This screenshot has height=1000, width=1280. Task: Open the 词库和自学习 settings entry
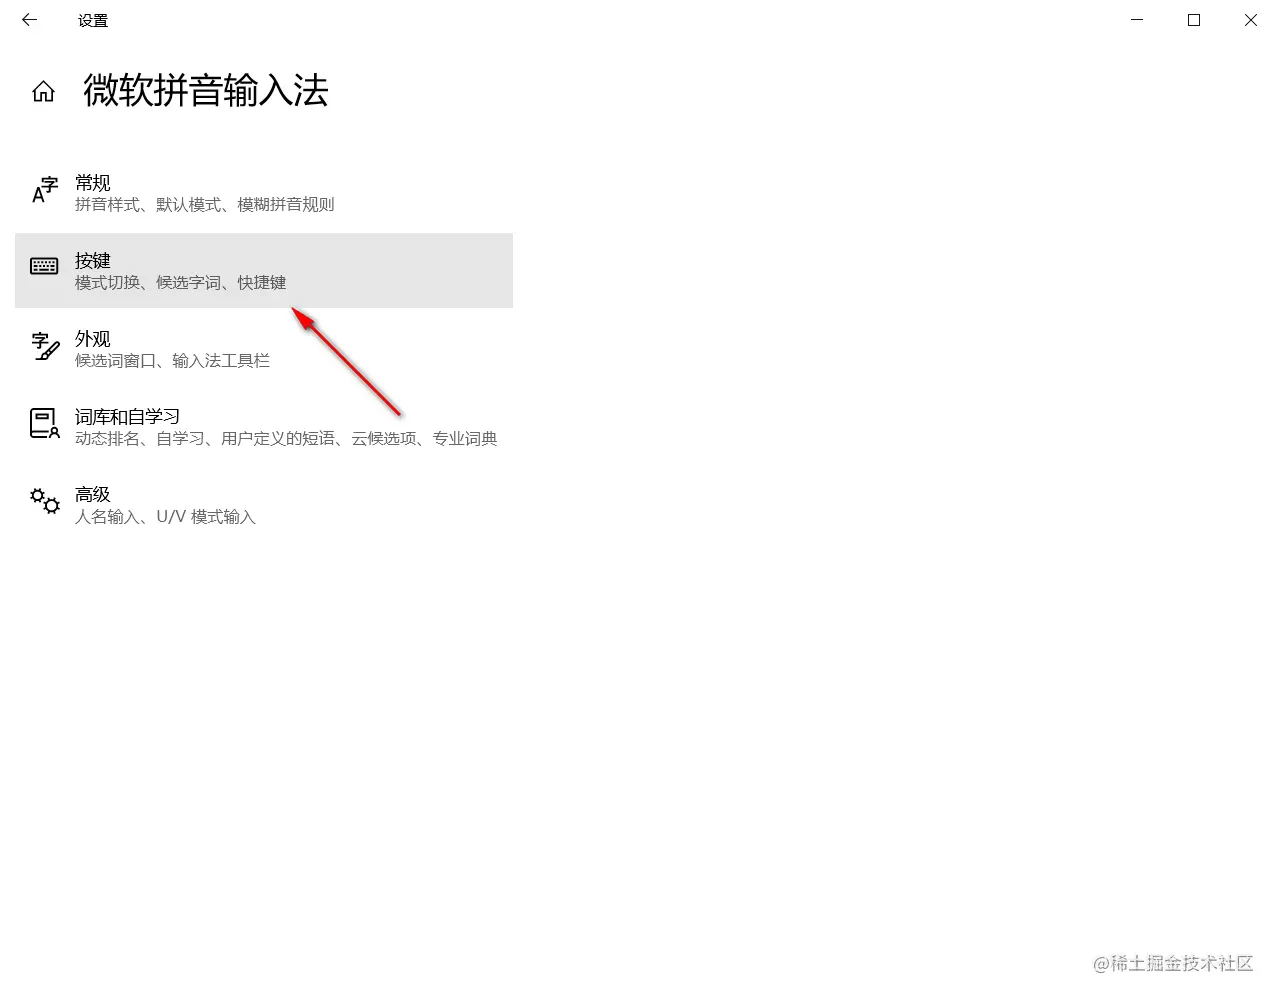pyautogui.click(x=264, y=426)
